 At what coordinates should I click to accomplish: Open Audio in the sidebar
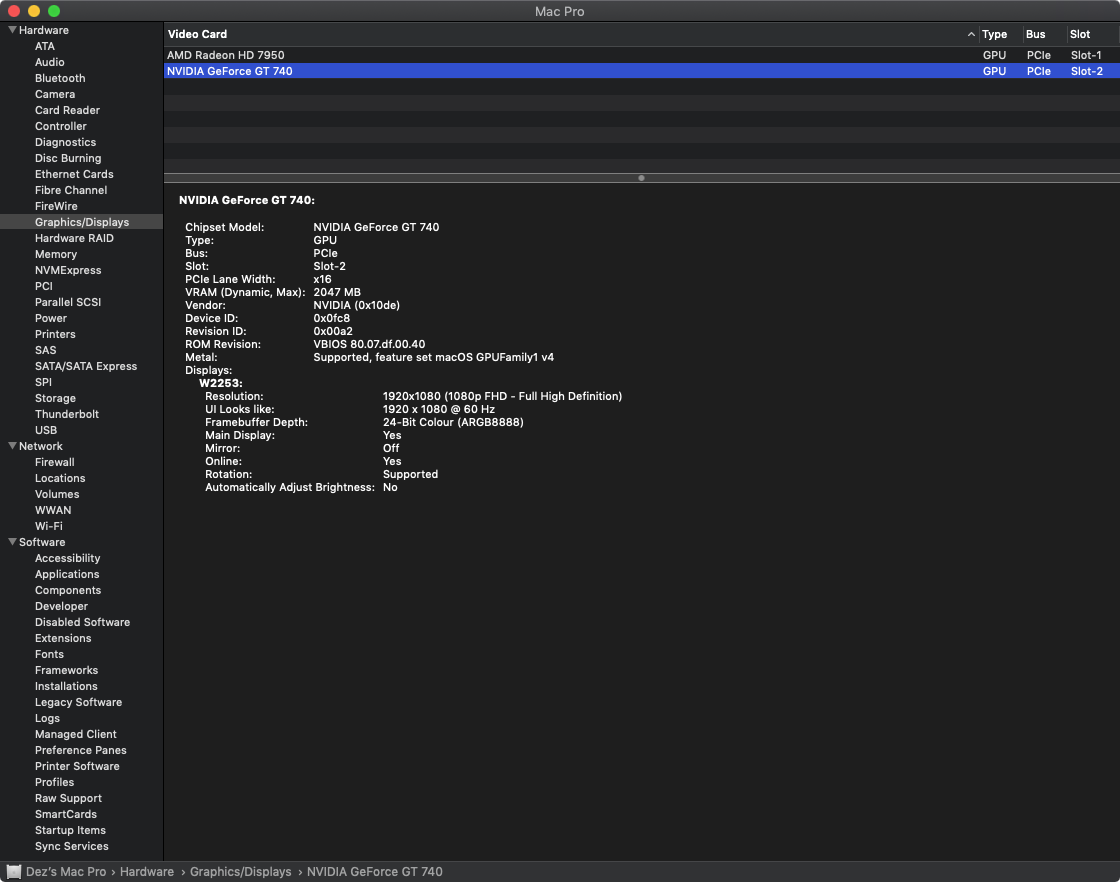(49, 62)
